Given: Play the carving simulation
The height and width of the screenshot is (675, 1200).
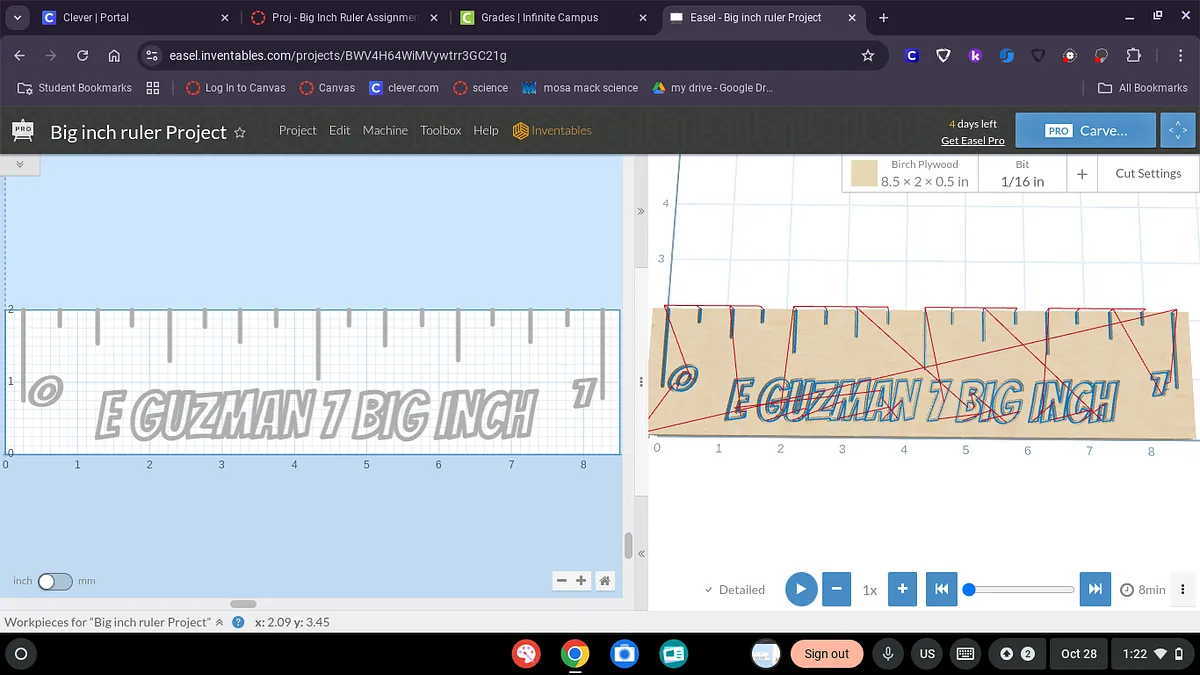Looking at the screenshot, I should [x=800, y=589].
